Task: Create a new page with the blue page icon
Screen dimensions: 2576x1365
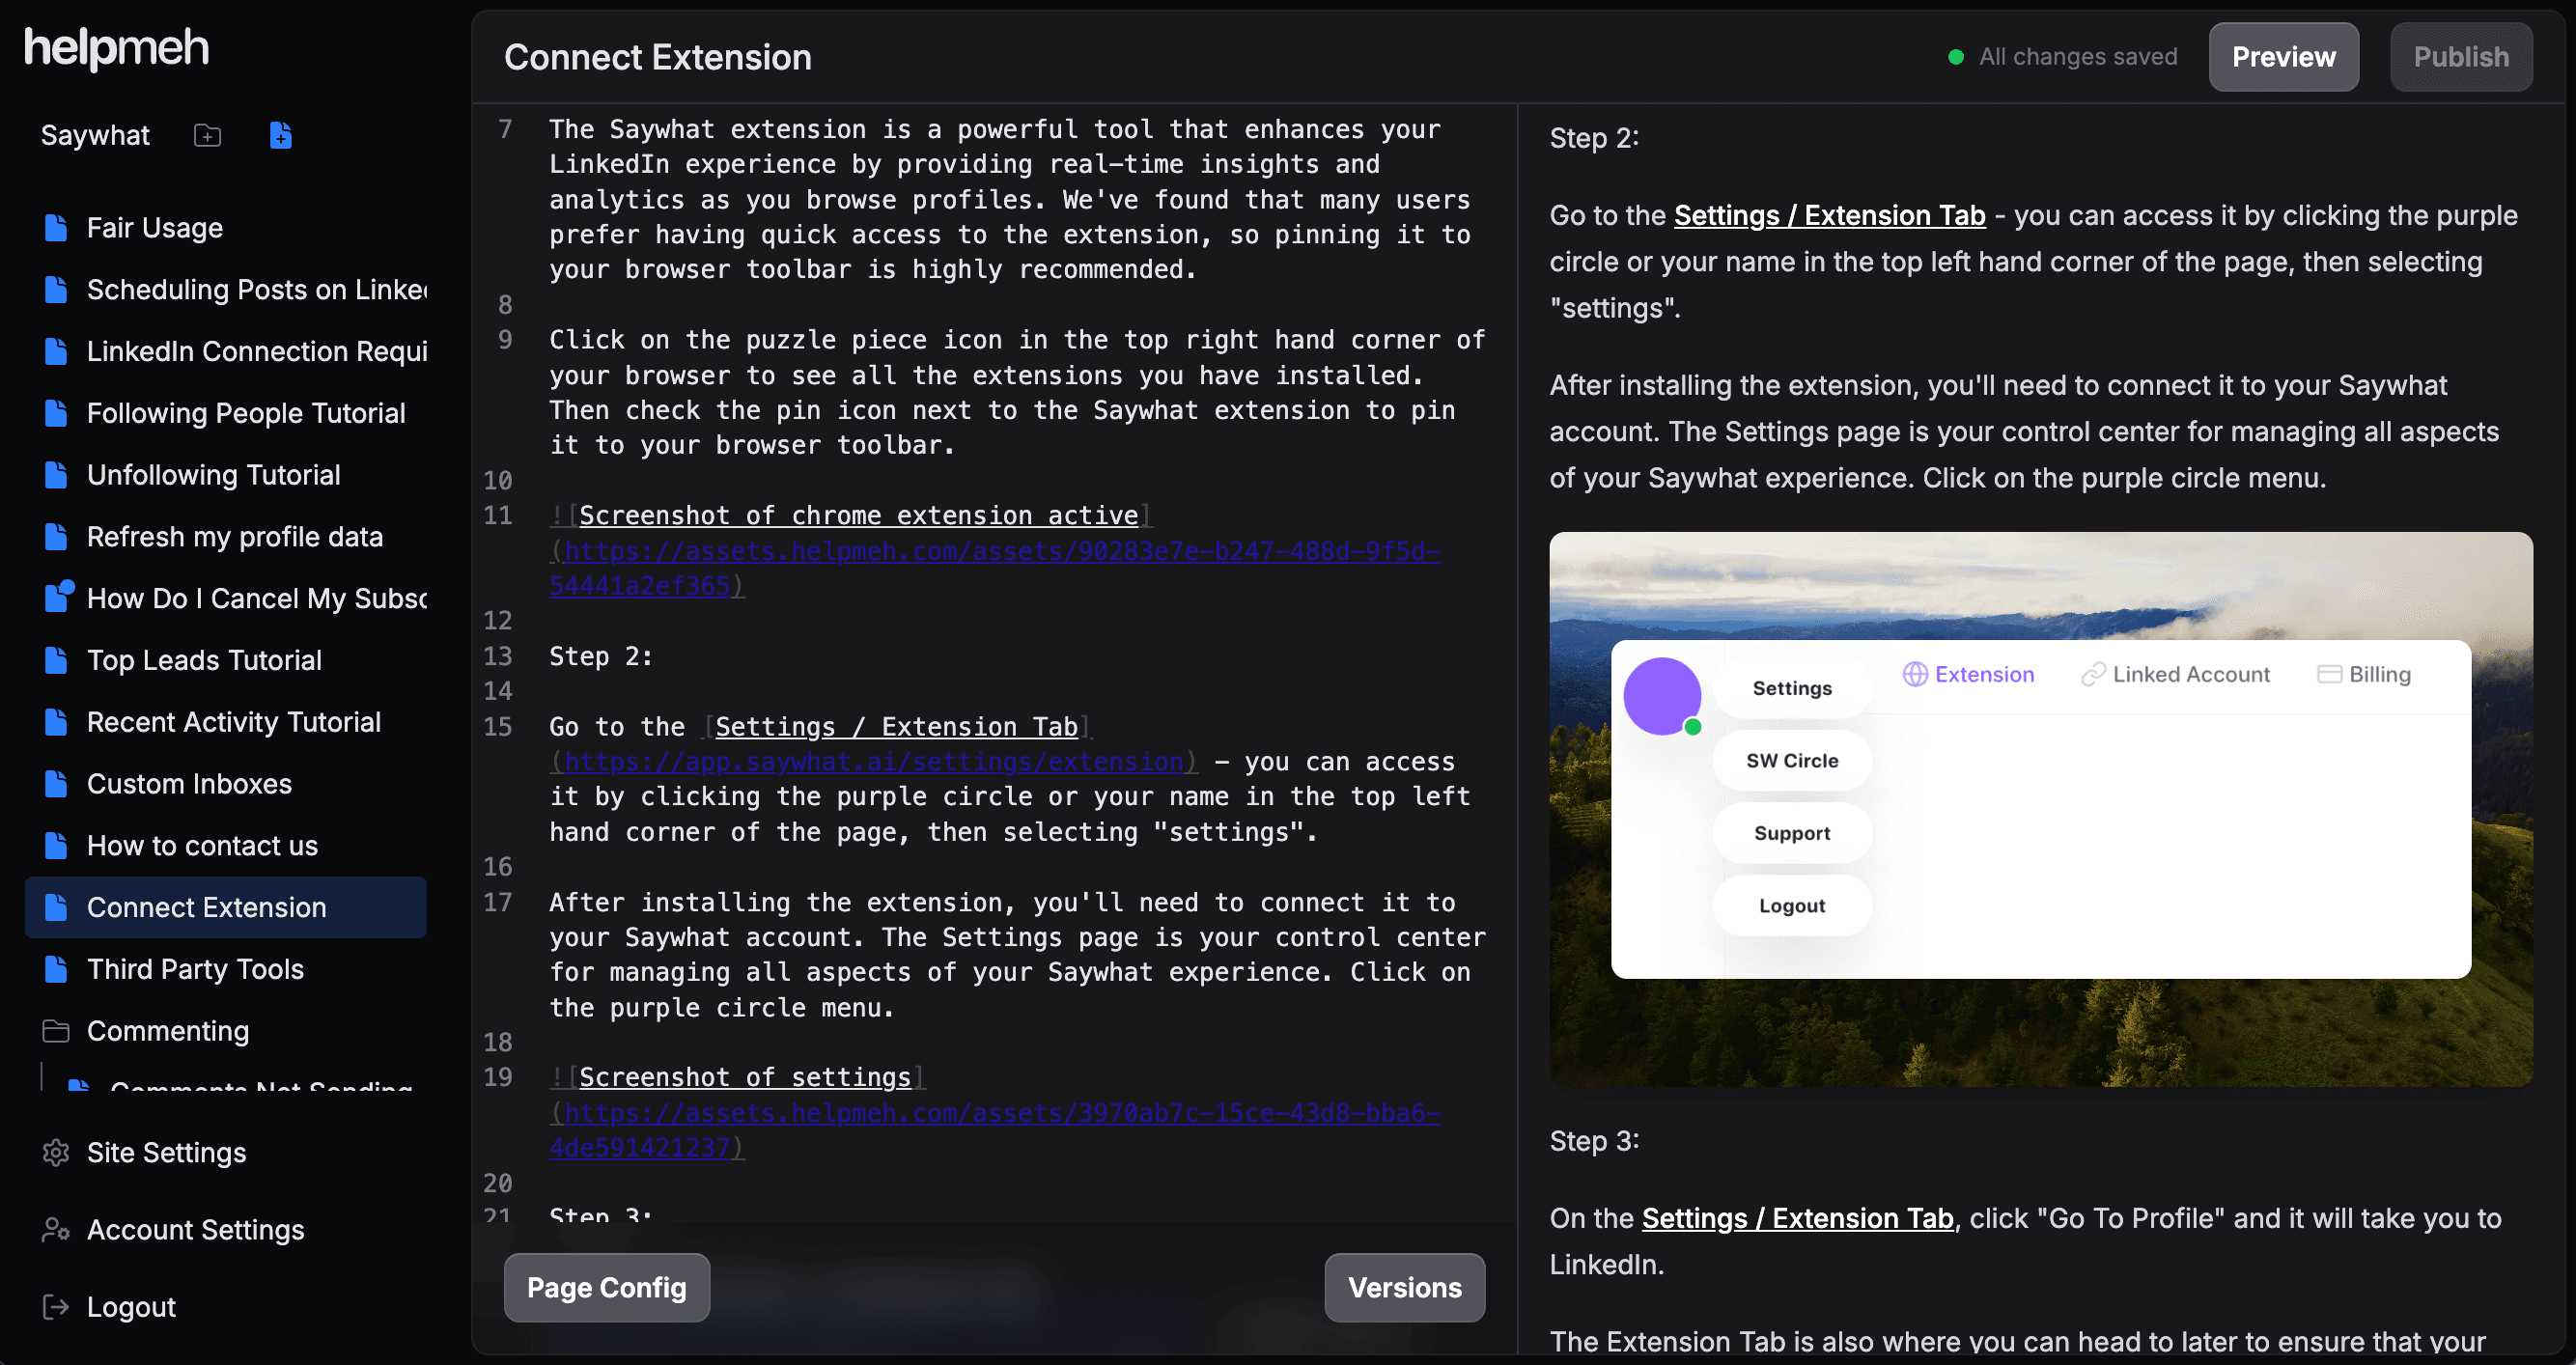Action: coord(280,136)
